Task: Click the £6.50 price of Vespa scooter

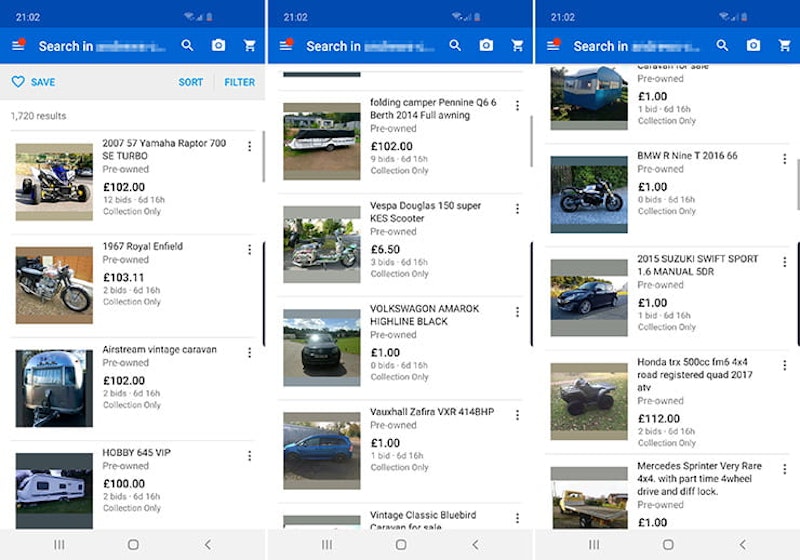Action: pyautogui.click(x=385, y=249)
